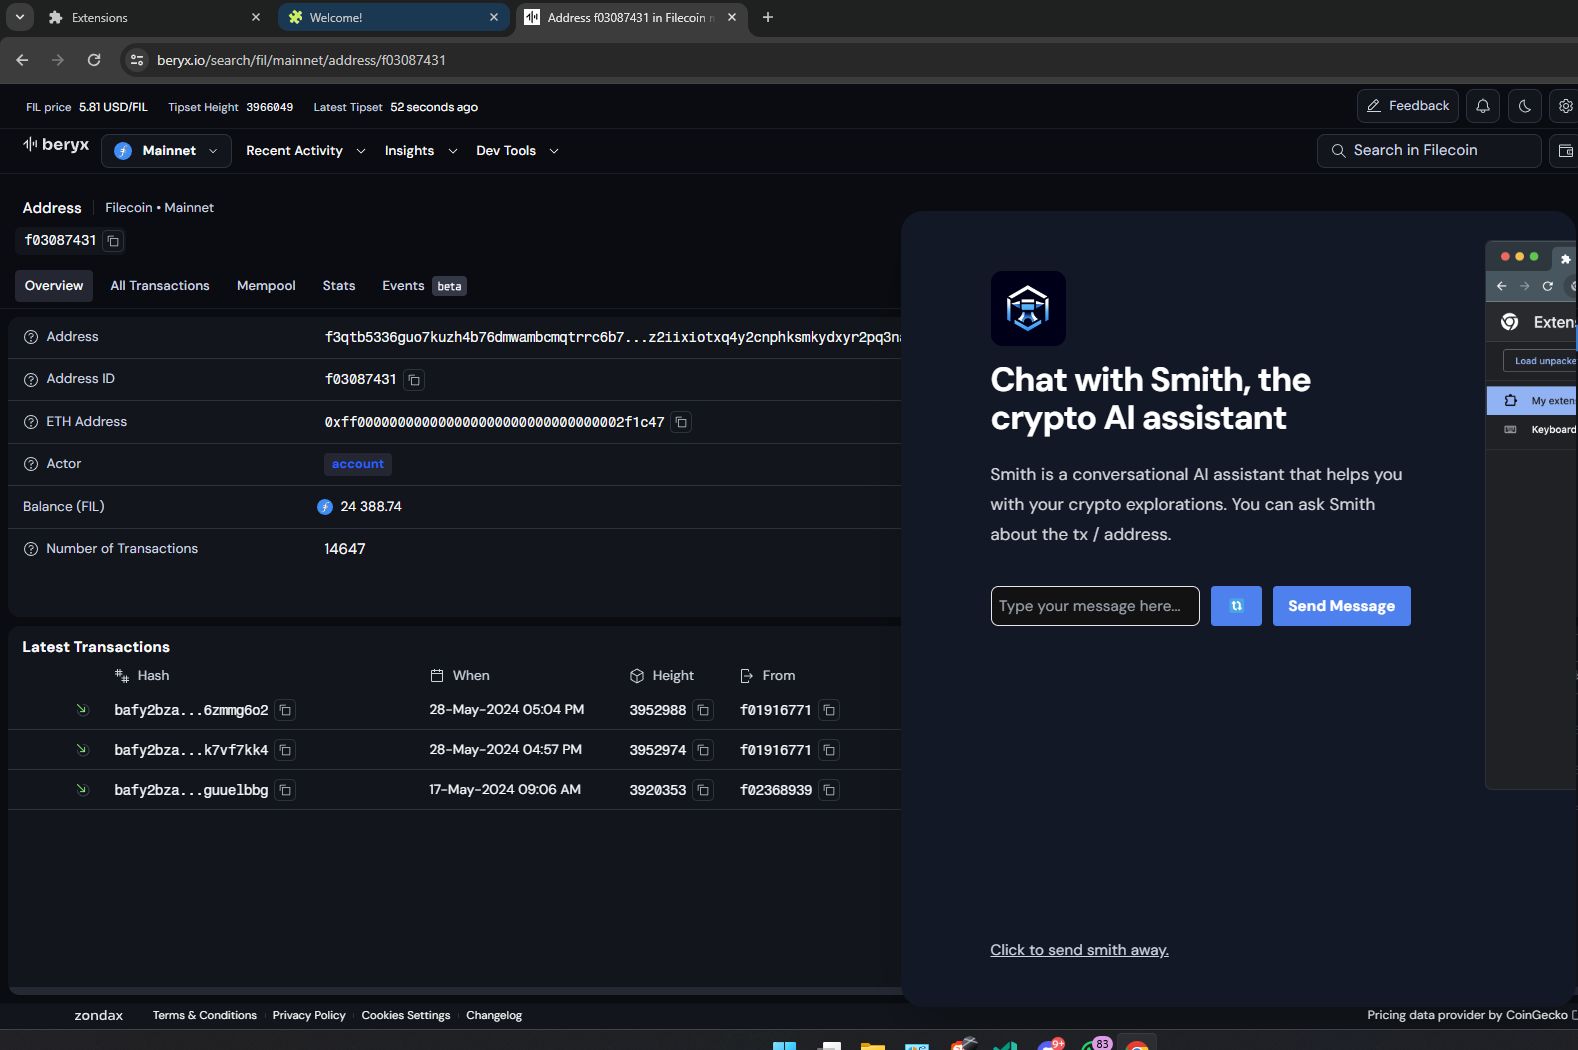Click the account actor badge
1578x1050 pixels.
click(x=358, y=464)
